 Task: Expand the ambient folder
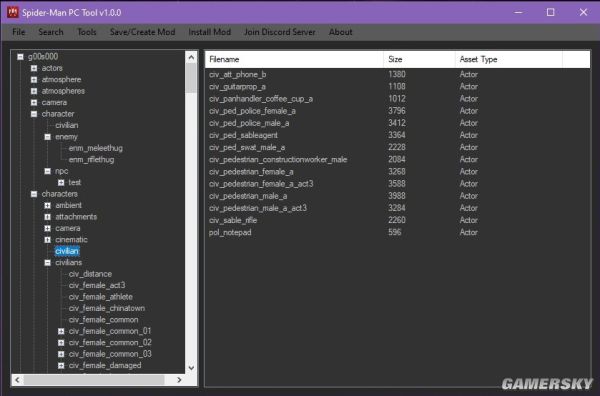[x=47, y=205]
